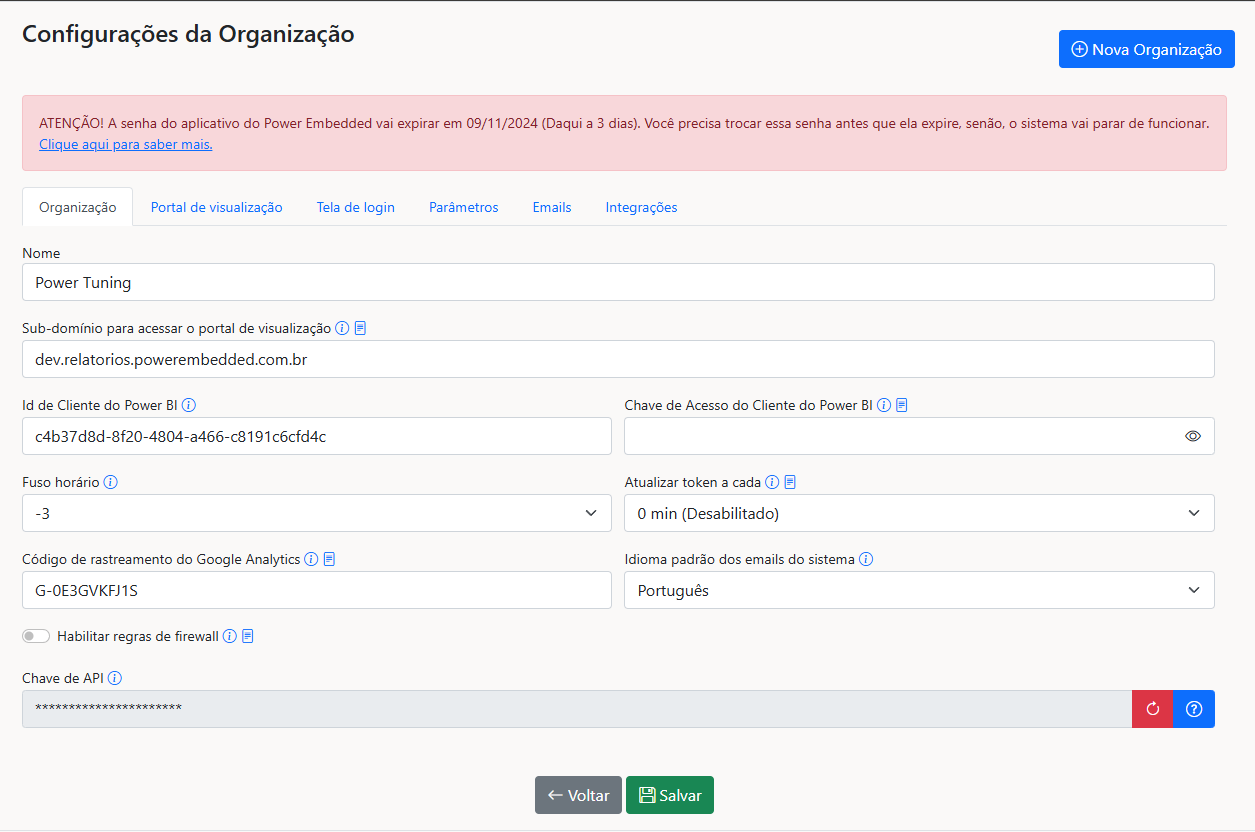
Task: Open API key help with blue question button
Action: (x=1194, y=709)
